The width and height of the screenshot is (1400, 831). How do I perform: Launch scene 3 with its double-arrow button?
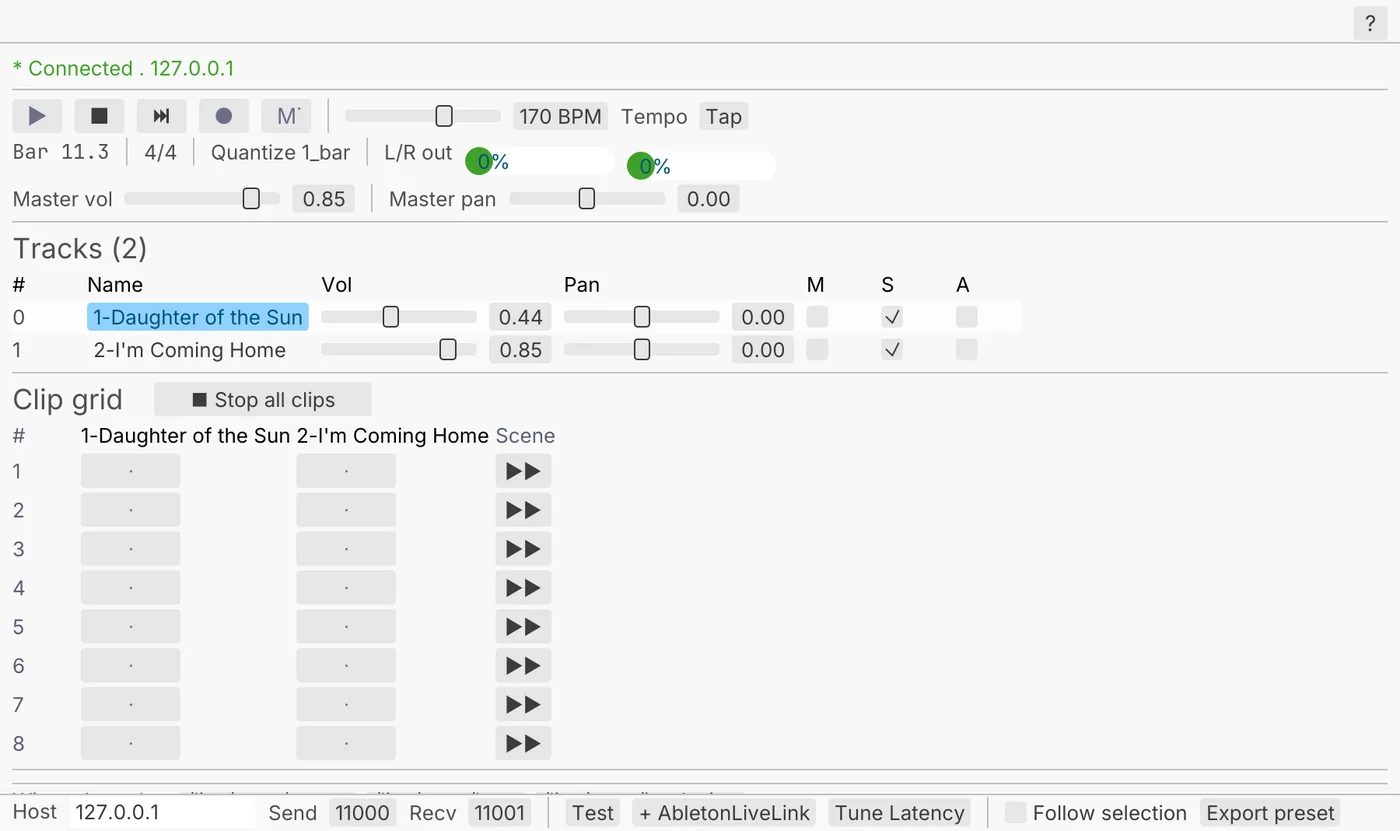pyautogui.click(x=523, y=549)
